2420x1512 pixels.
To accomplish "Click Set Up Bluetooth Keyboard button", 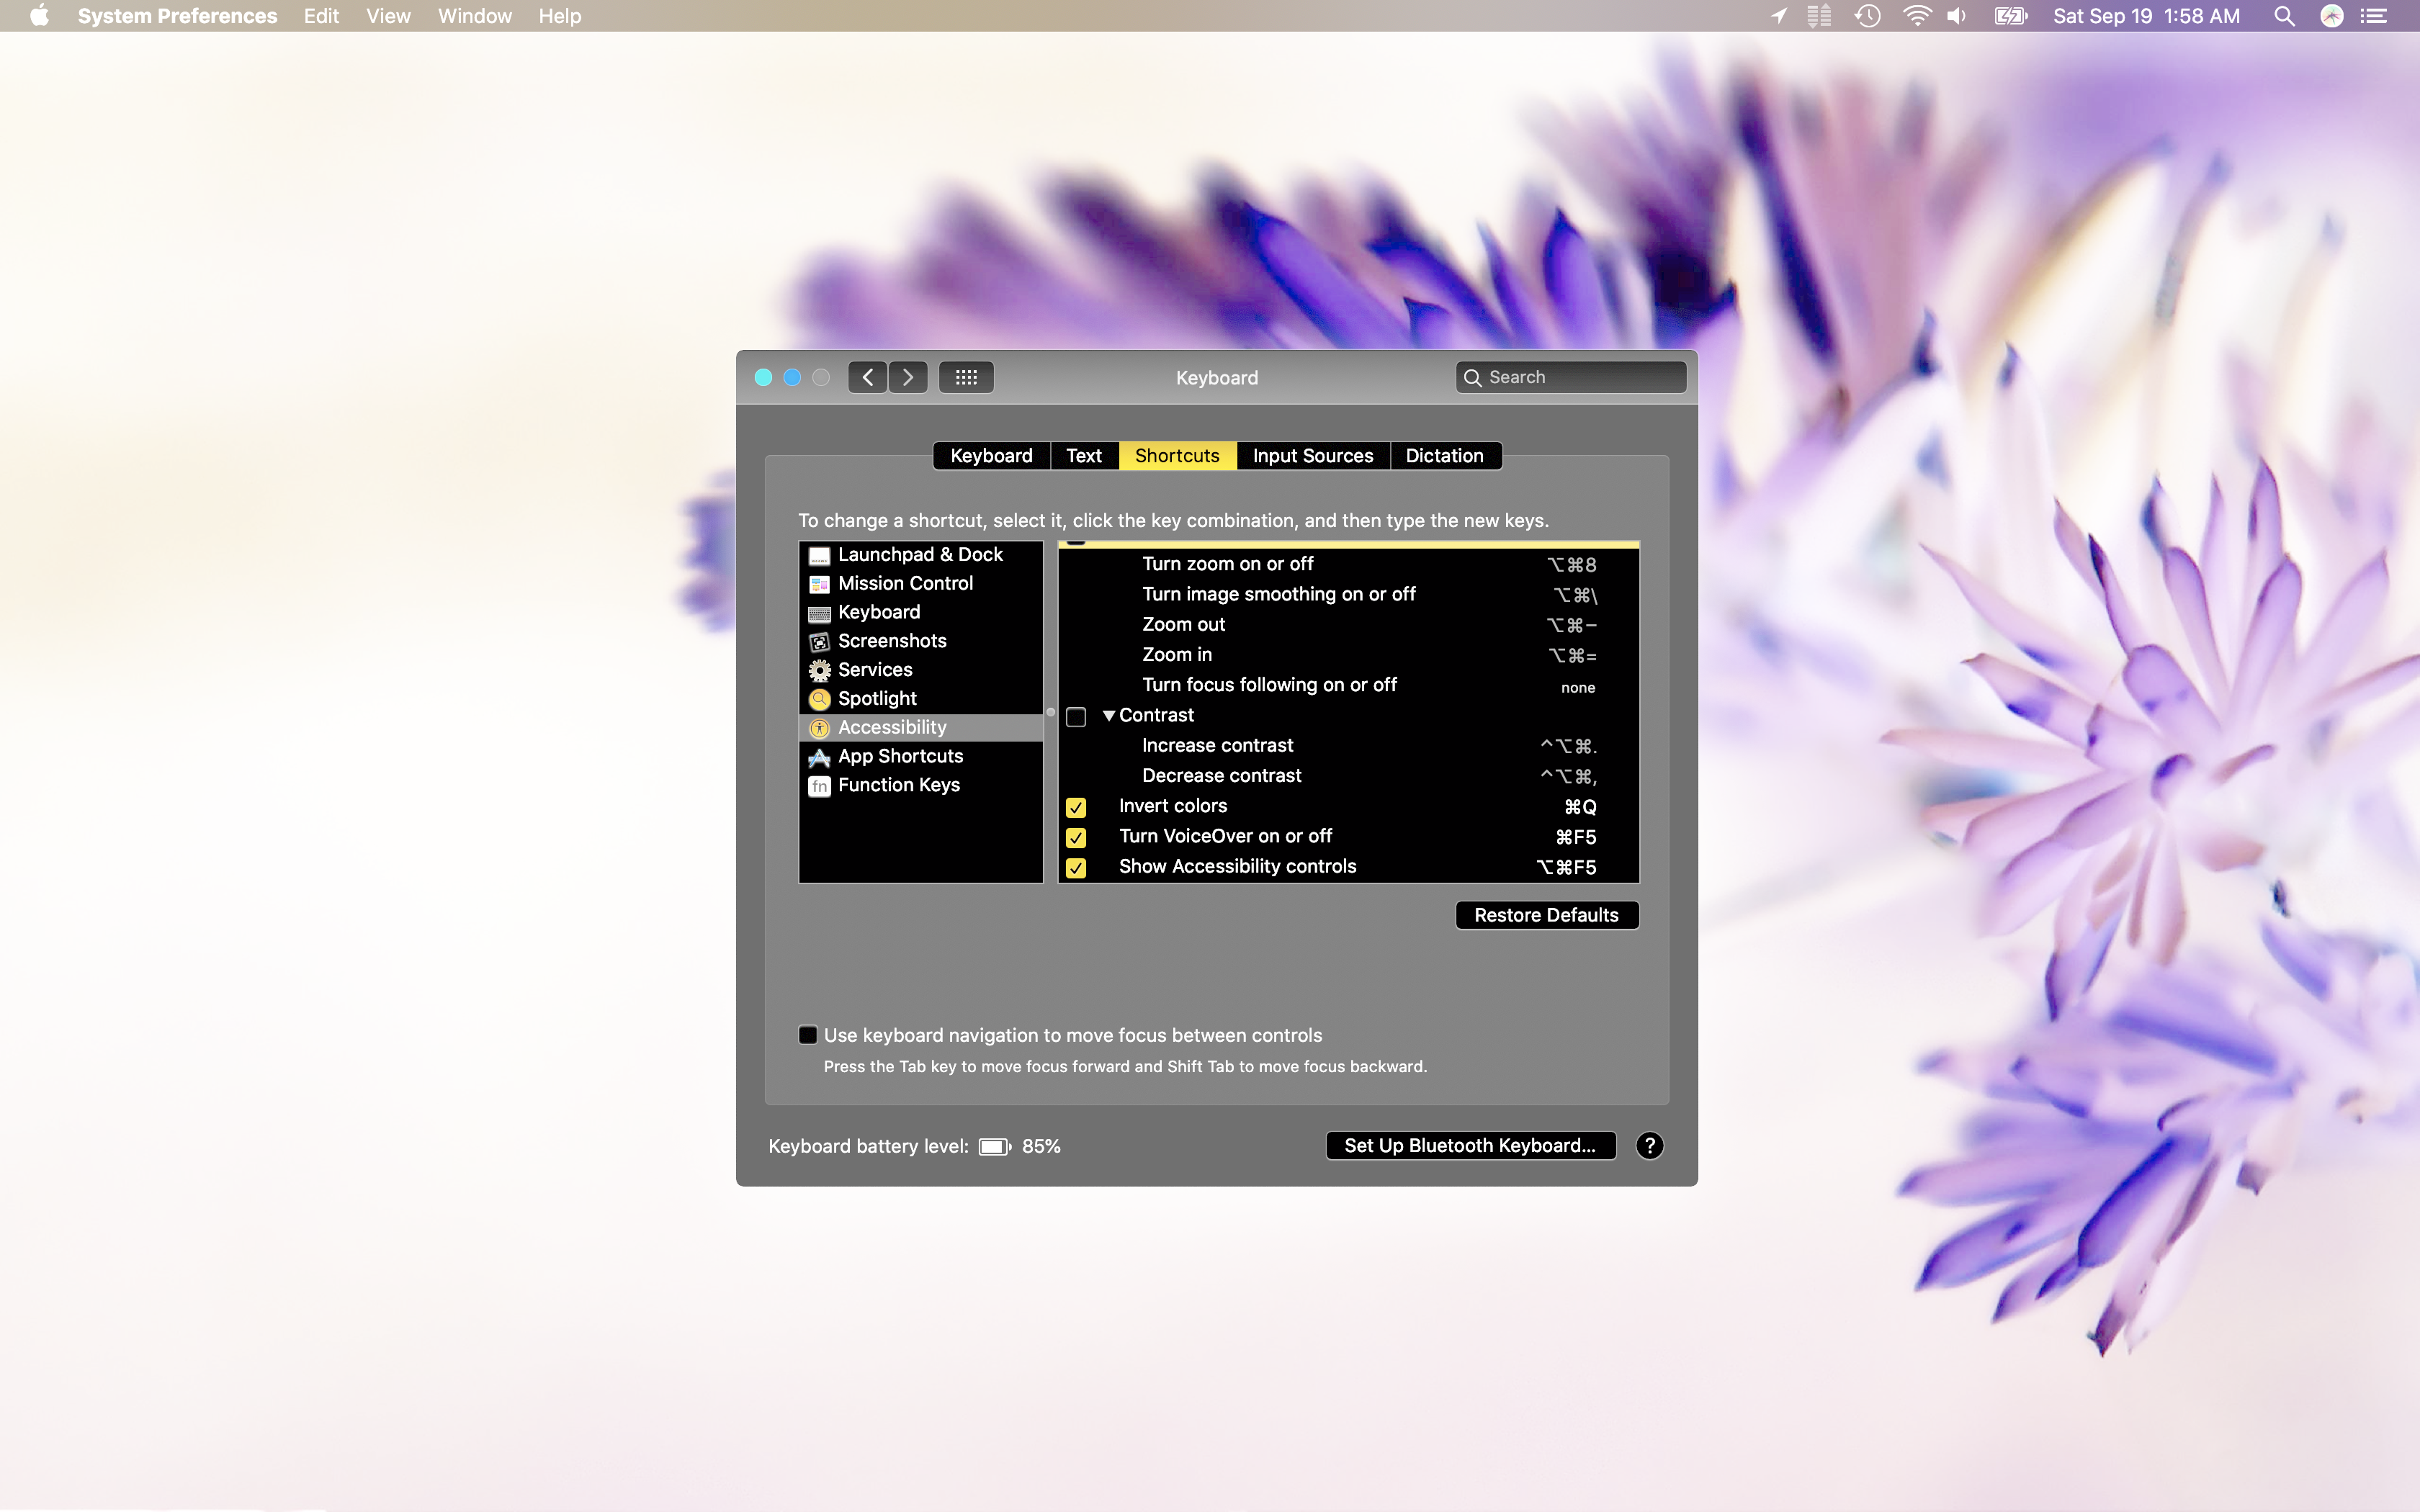I will click(1470, 1145).
